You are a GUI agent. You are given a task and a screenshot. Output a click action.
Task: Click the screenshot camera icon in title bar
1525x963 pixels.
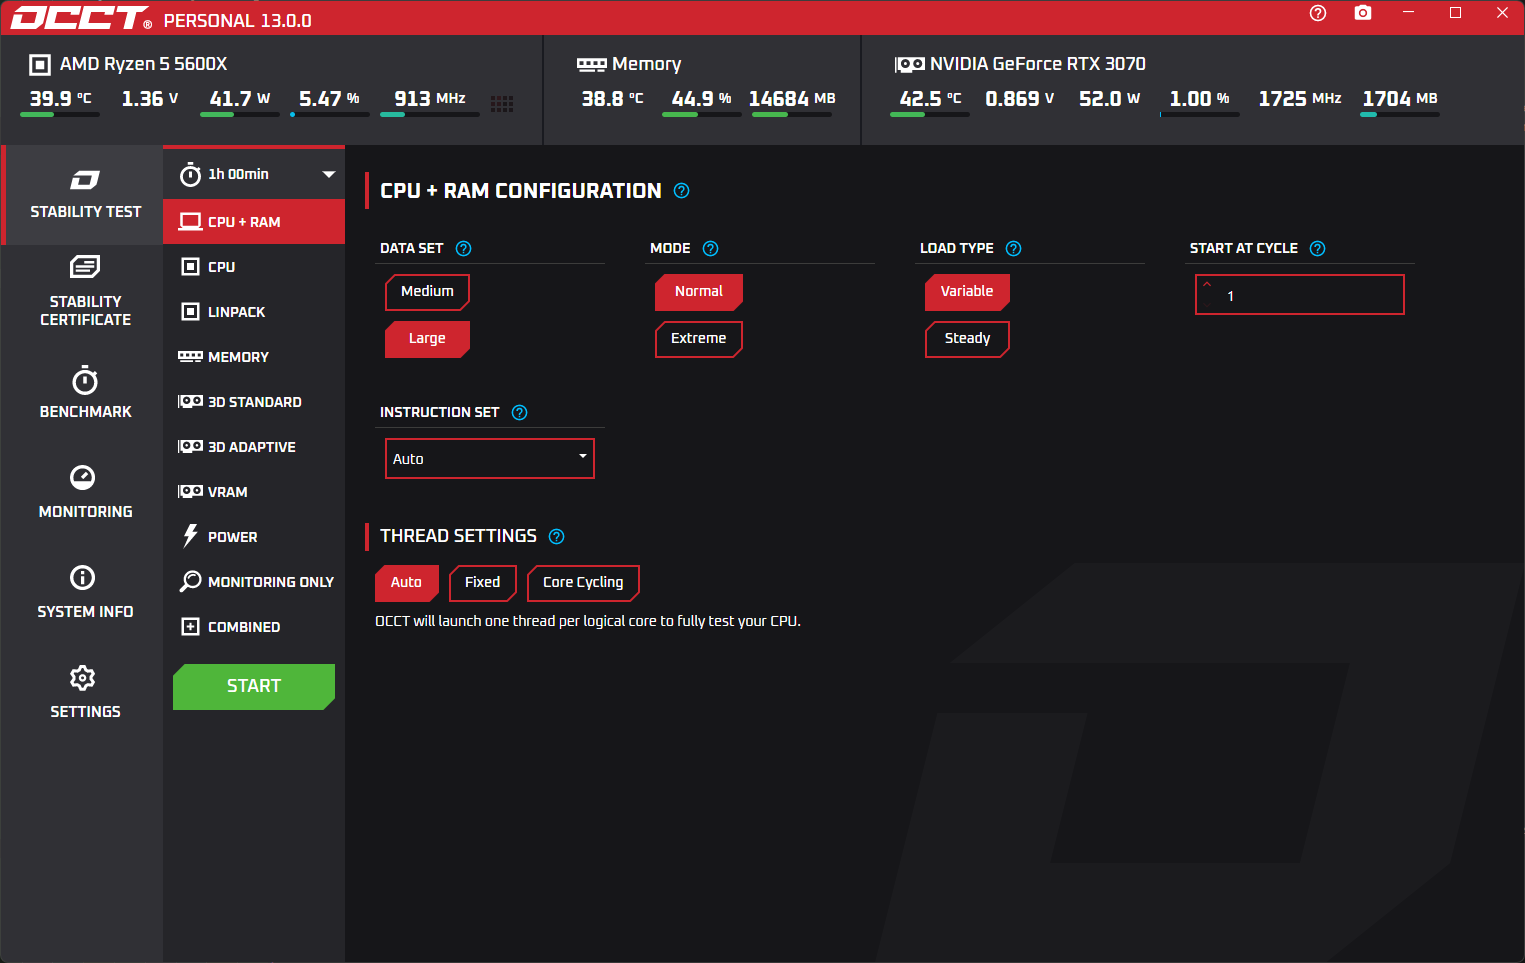(1362, 13)
